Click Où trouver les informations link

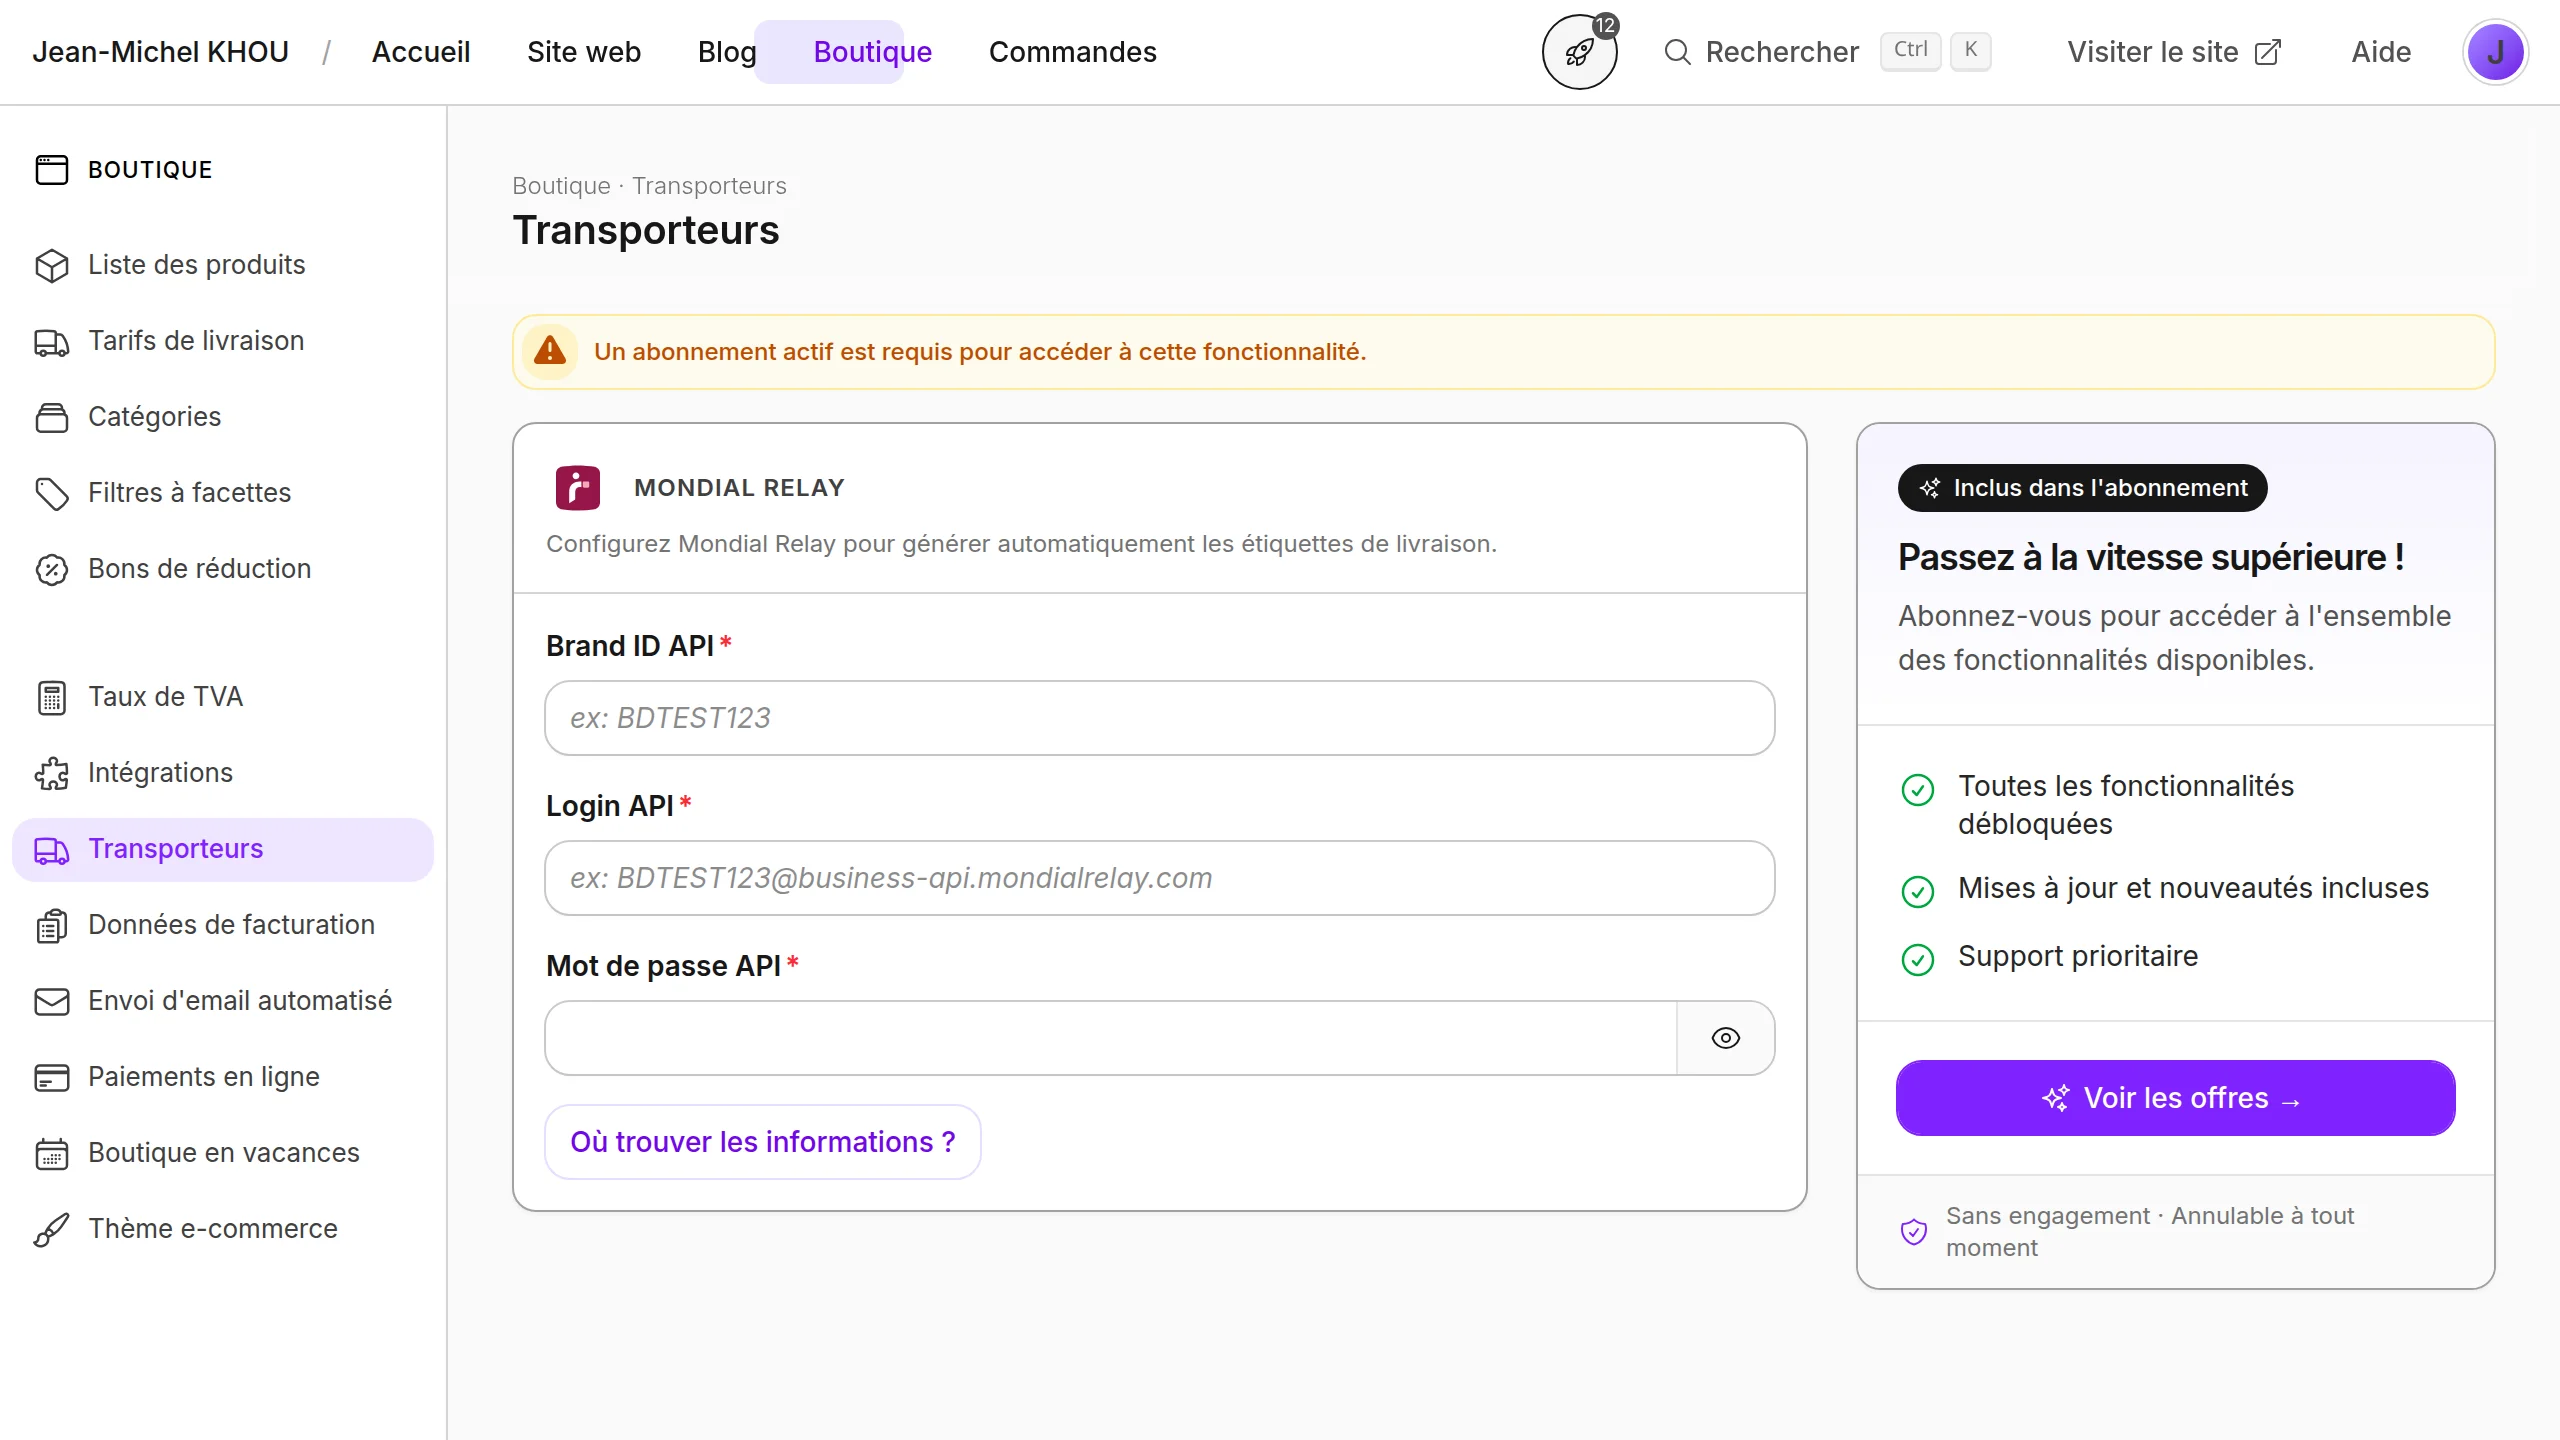(x=762, y=1142)
